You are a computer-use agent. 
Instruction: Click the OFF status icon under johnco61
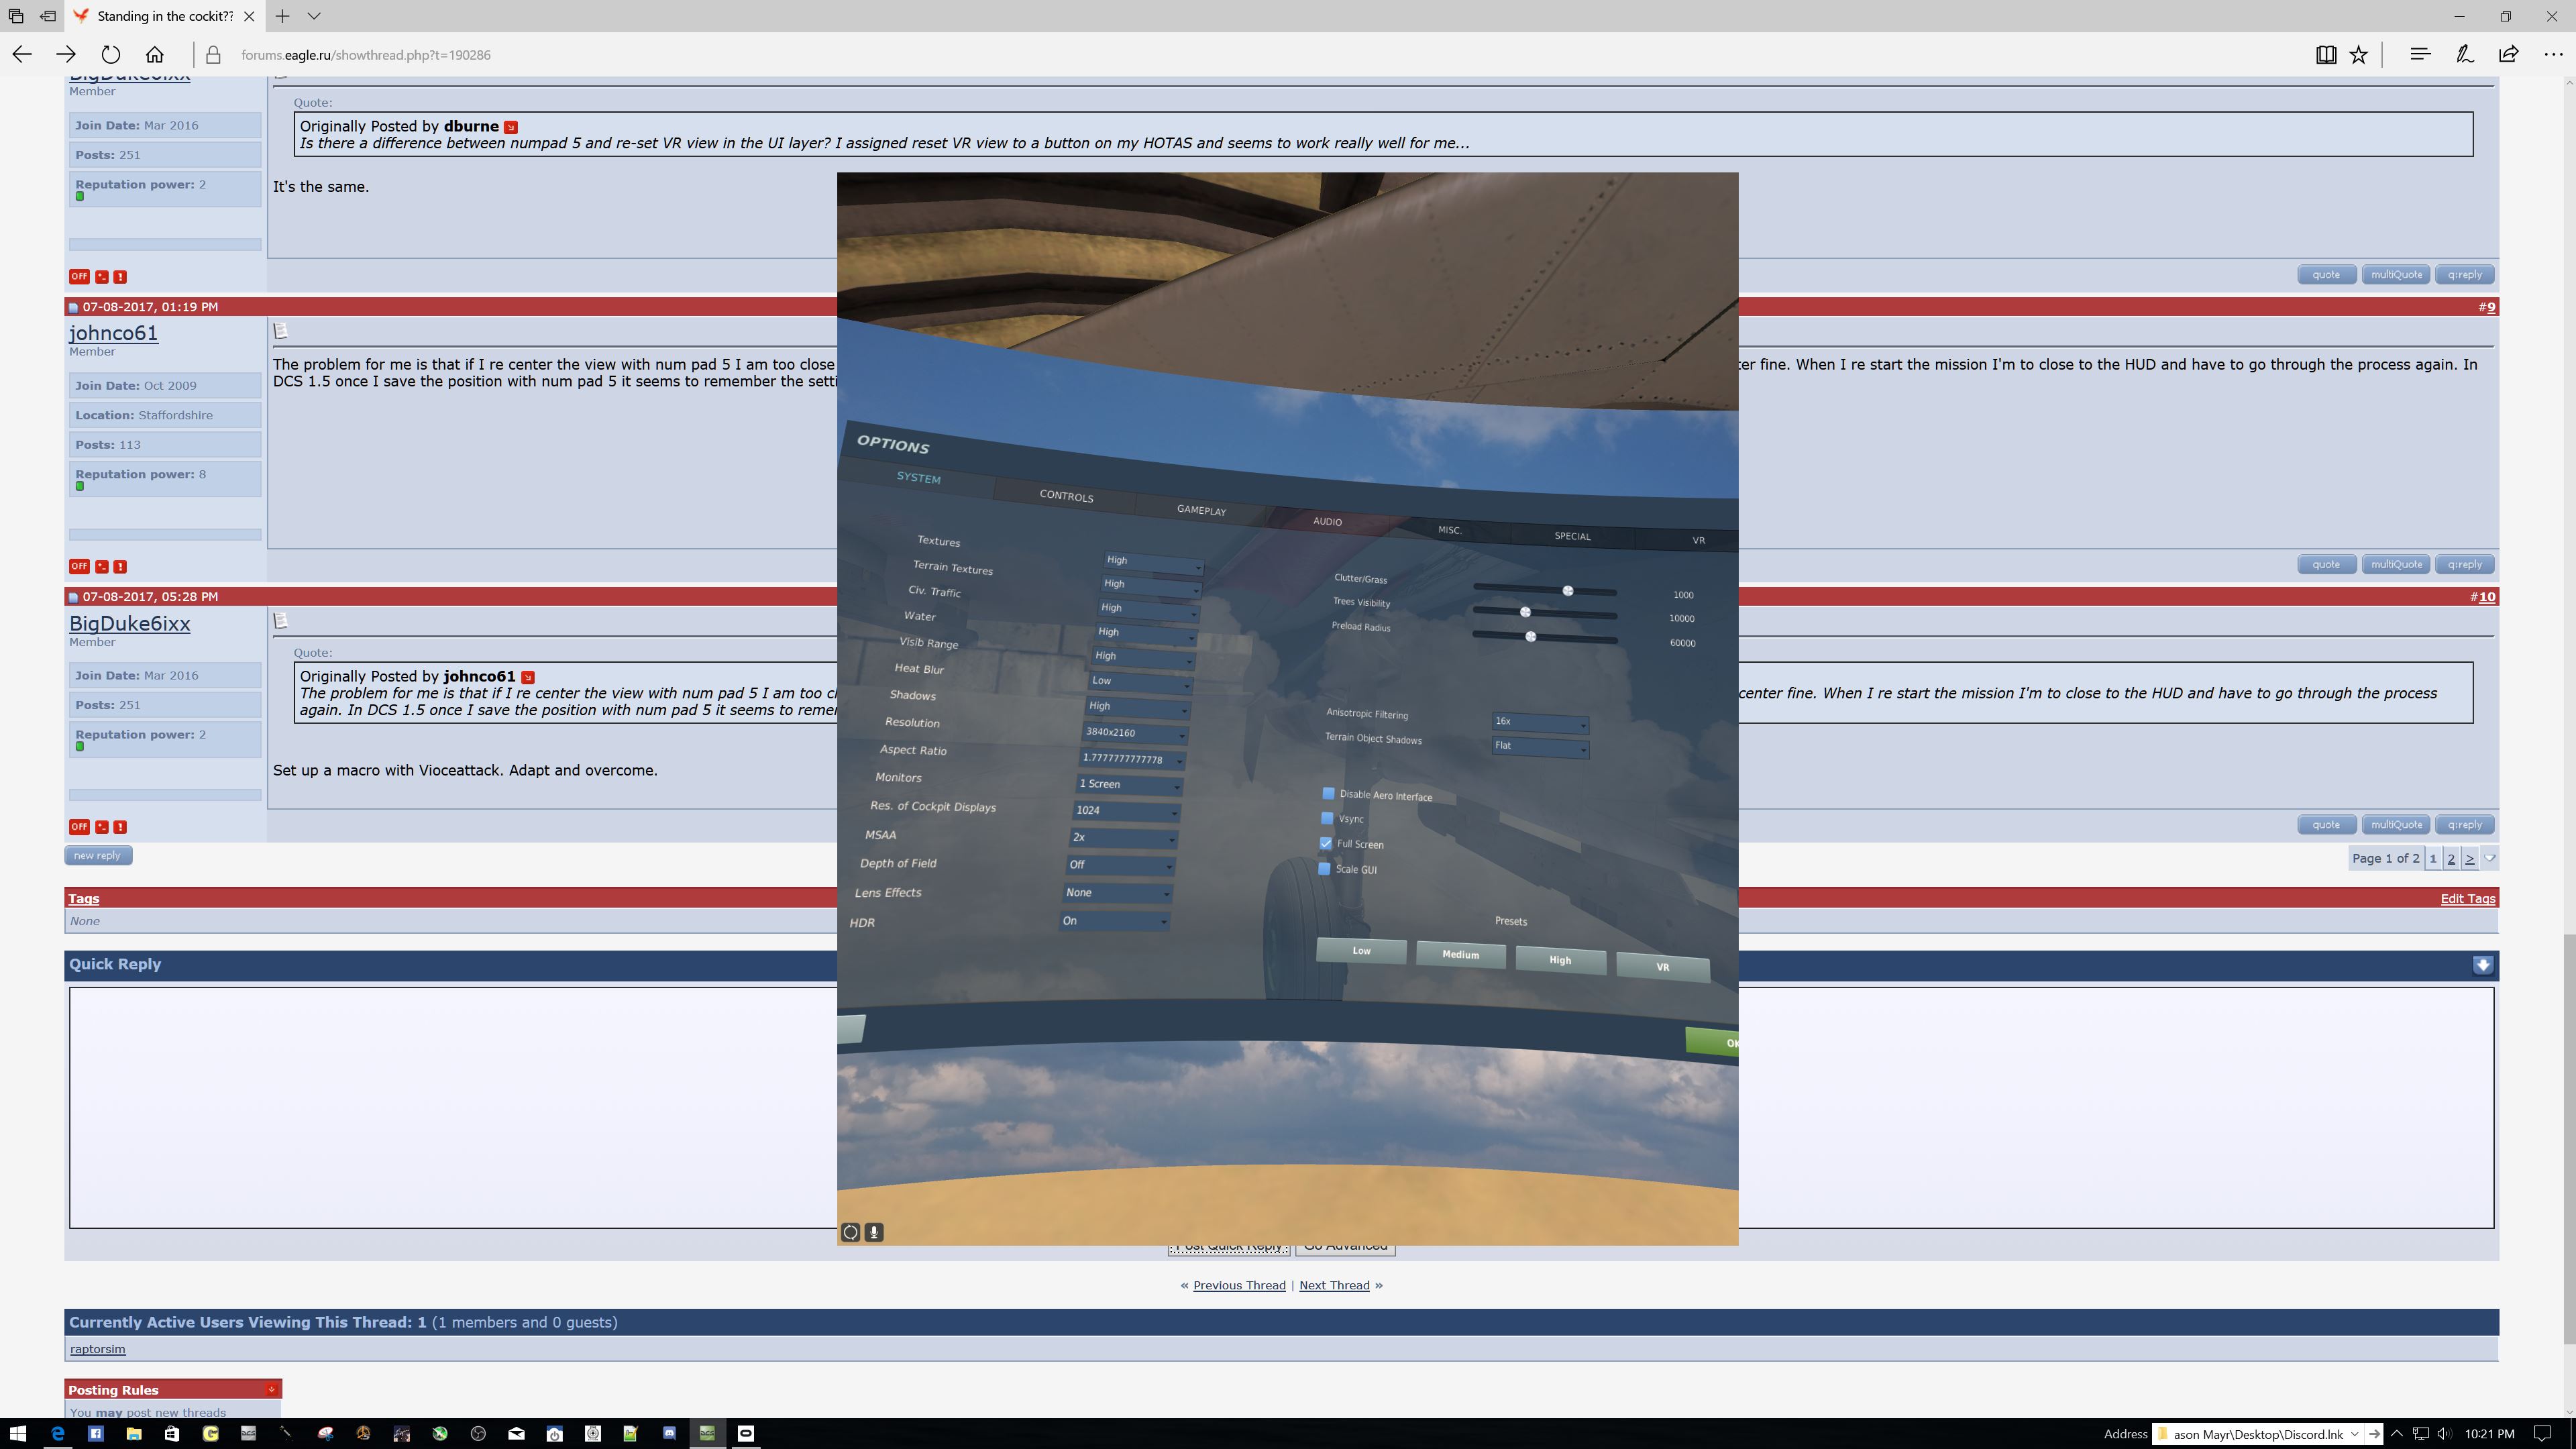(x=79, y=566)
